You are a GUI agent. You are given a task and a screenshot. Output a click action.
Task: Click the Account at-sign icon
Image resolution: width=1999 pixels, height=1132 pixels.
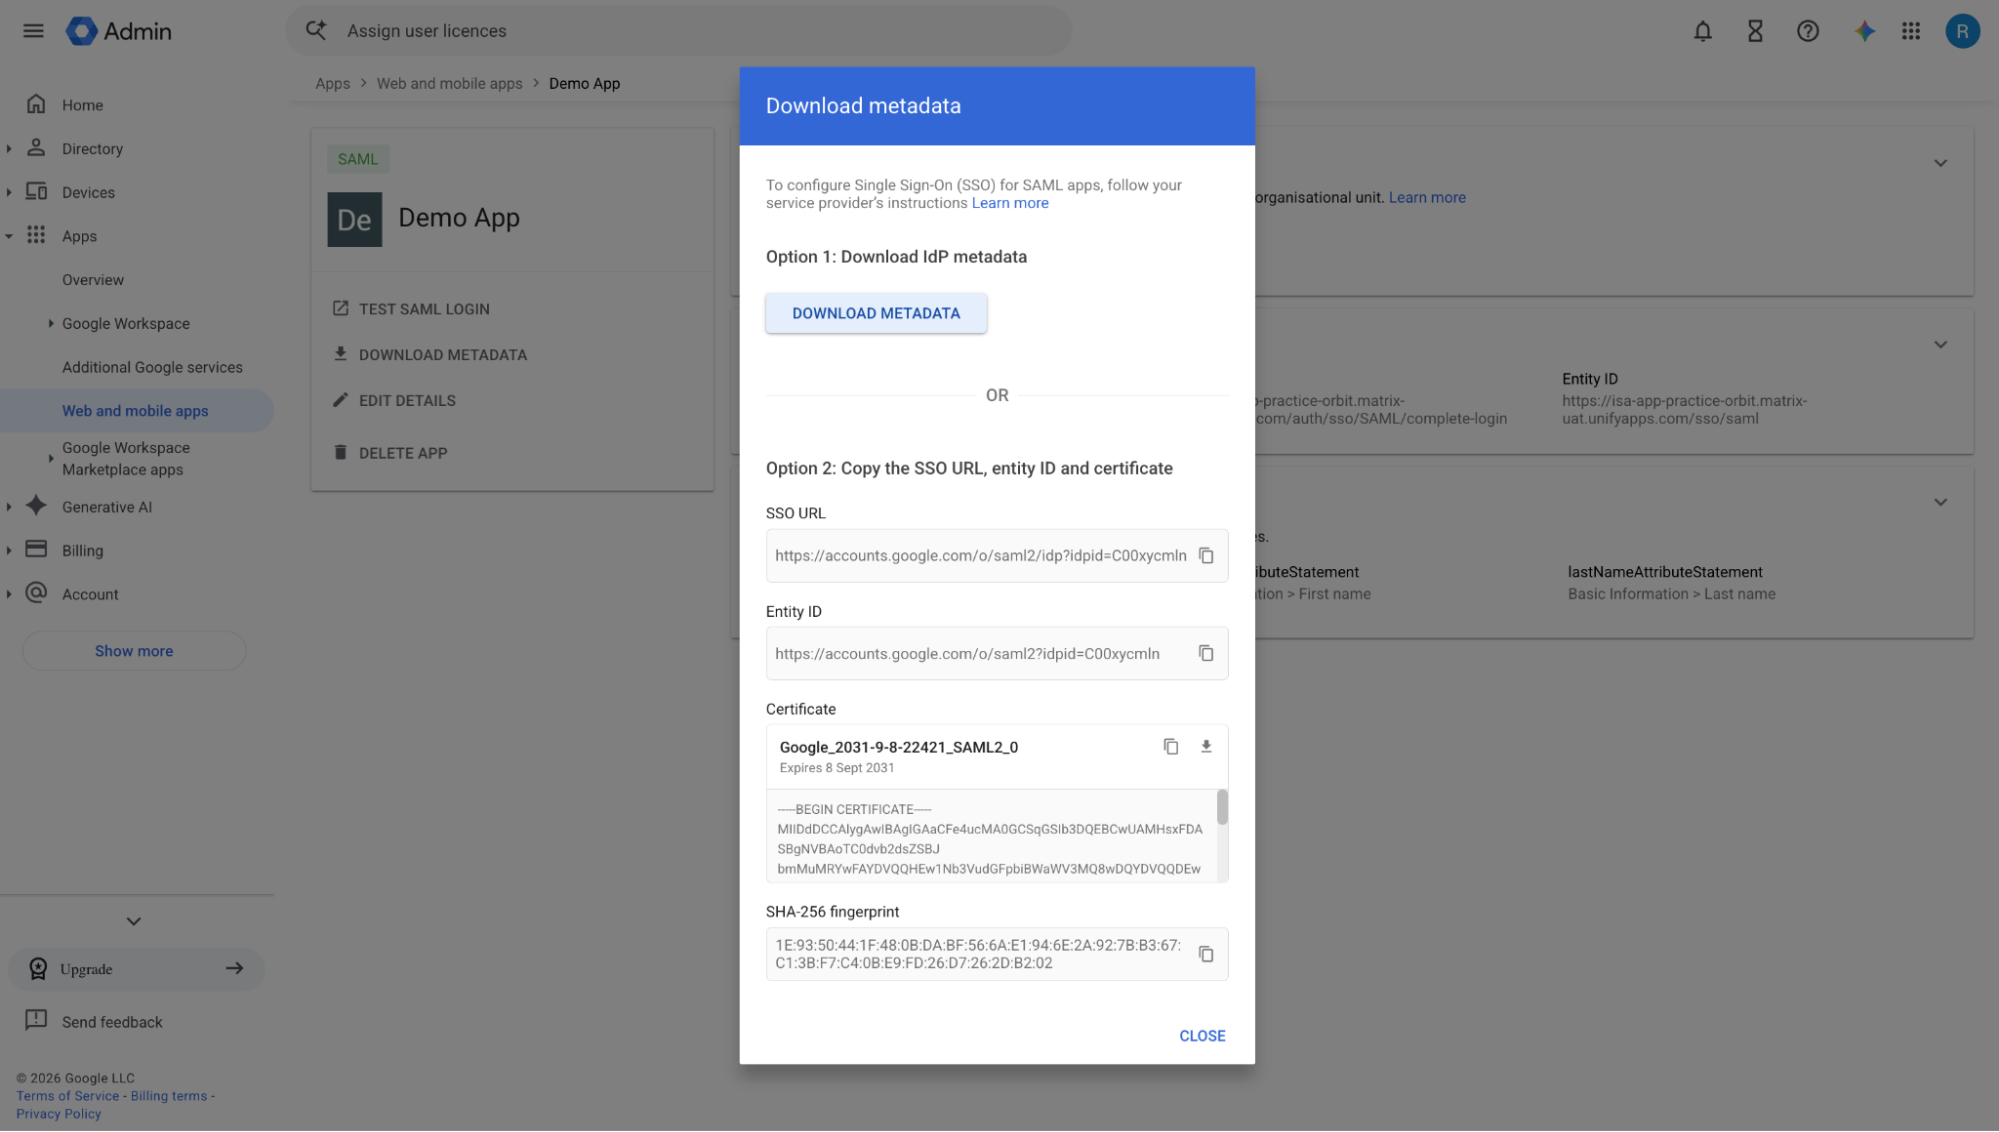pyautogui.click(x=36, y=593)
